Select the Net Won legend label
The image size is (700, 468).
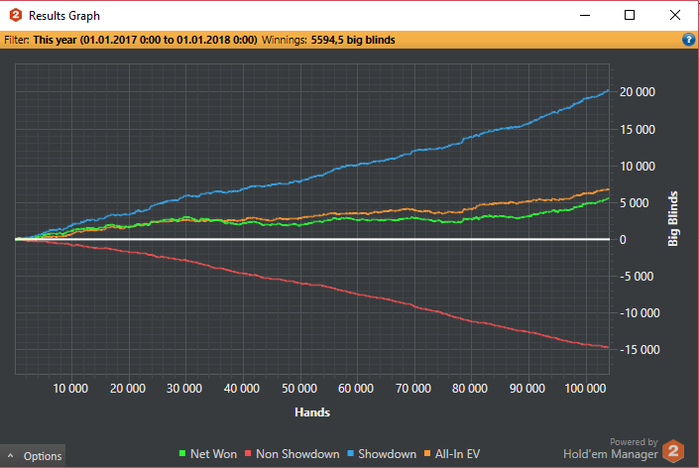pyautogui.click(x=213, y=454)
